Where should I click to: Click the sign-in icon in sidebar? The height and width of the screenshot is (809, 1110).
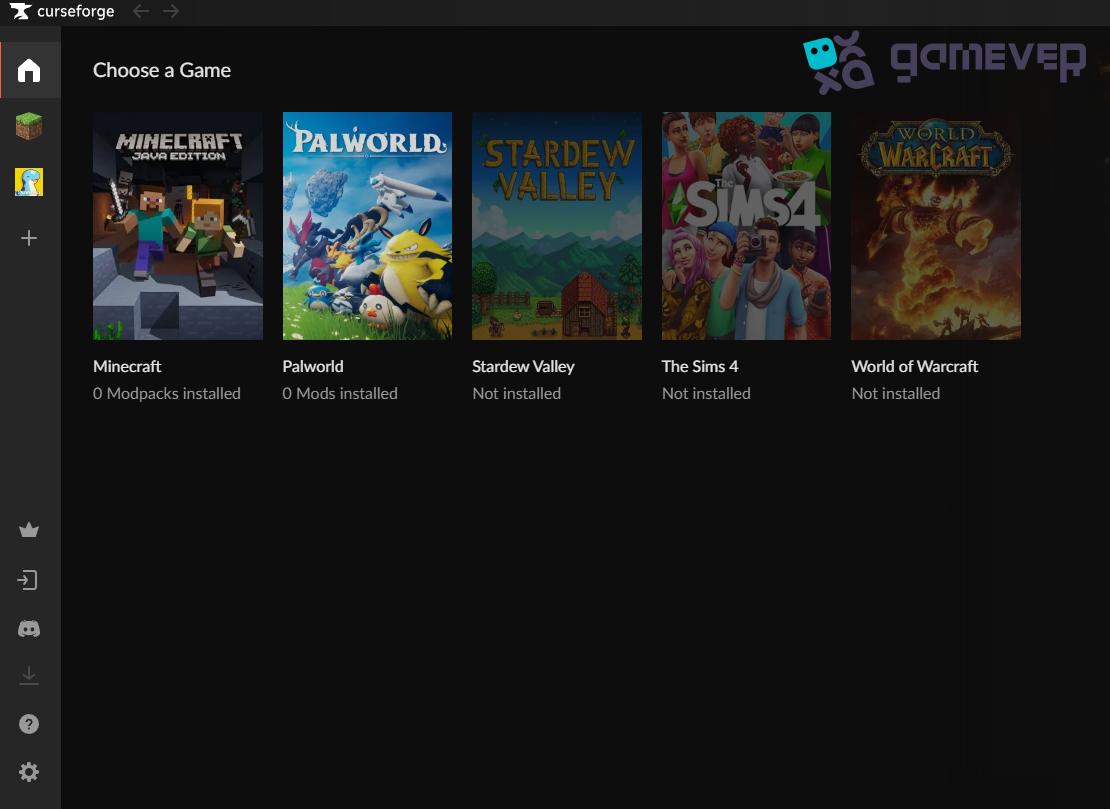click(x=28, y=579)
